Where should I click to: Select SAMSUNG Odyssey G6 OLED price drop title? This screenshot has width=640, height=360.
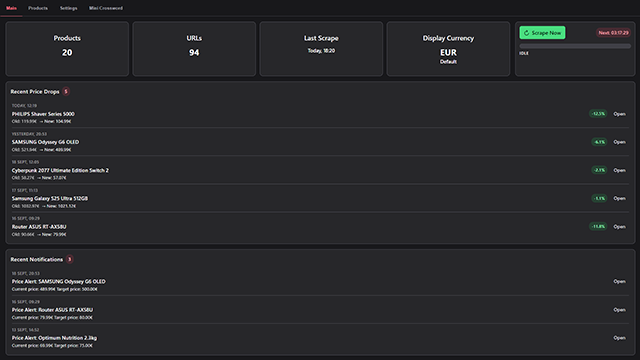45,142
